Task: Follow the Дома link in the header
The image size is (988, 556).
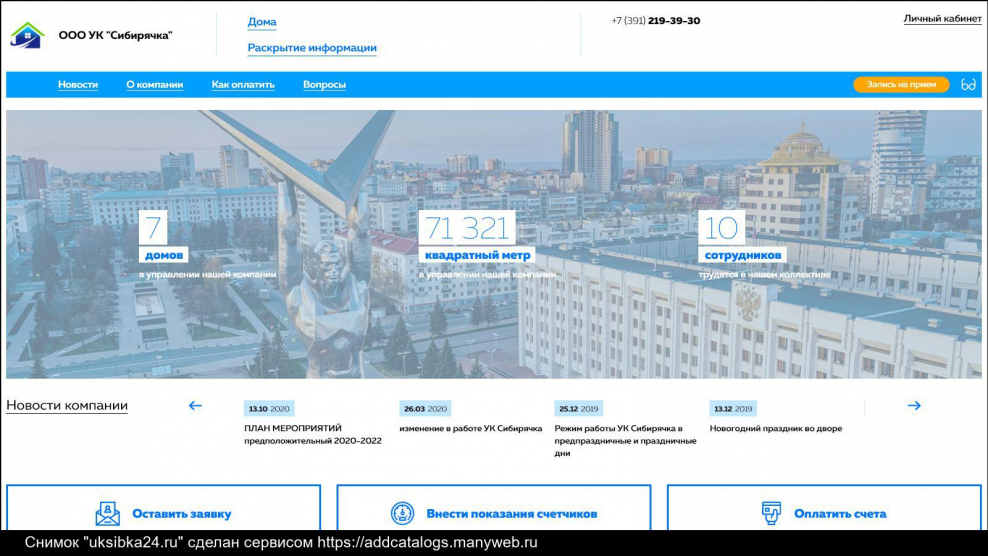Action: click(x=262, y=22)
